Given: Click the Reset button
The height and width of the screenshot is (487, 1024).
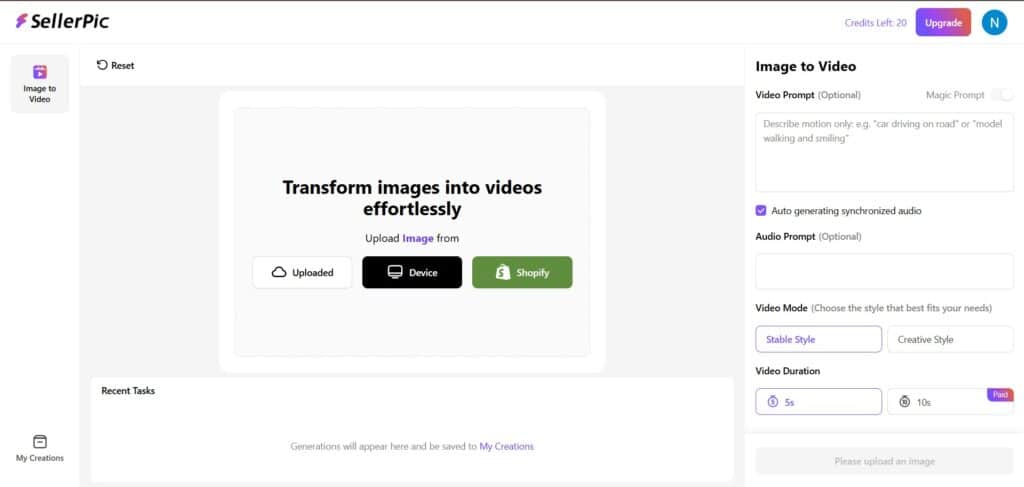Looking at the screenshot, I should coord(116,65).
